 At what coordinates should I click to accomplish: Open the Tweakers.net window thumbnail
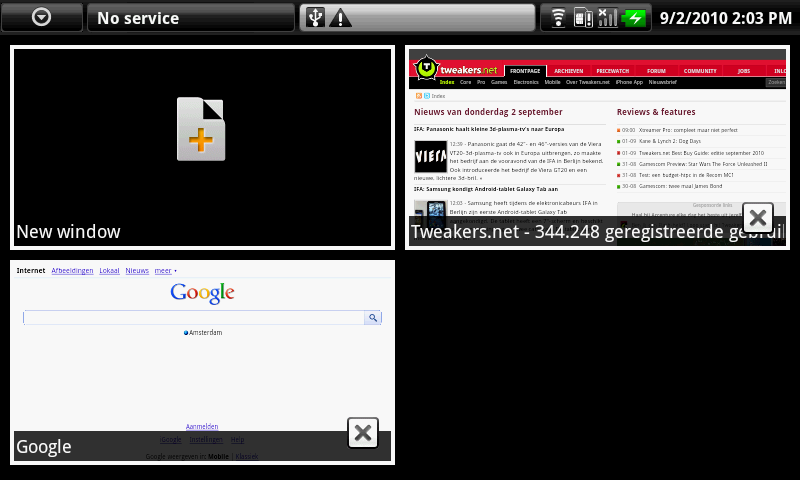[597, 147]
